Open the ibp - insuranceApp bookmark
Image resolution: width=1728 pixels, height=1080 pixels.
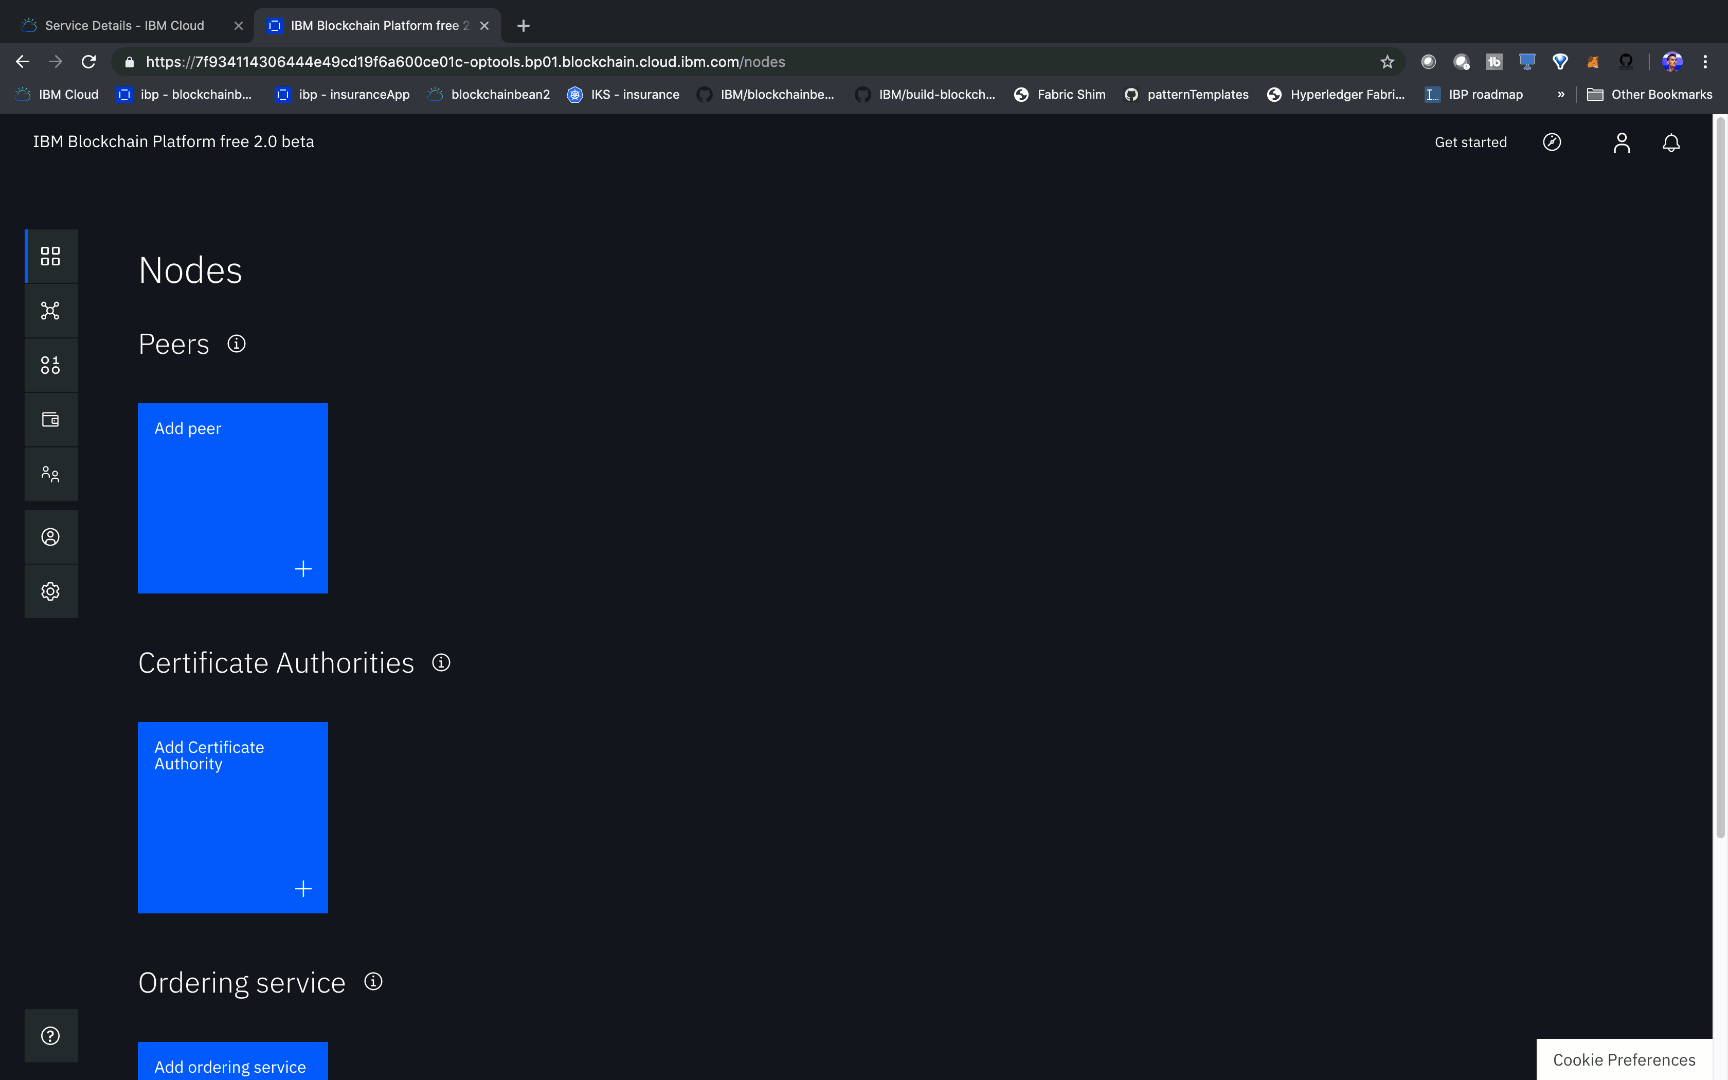tap(343, 95)
